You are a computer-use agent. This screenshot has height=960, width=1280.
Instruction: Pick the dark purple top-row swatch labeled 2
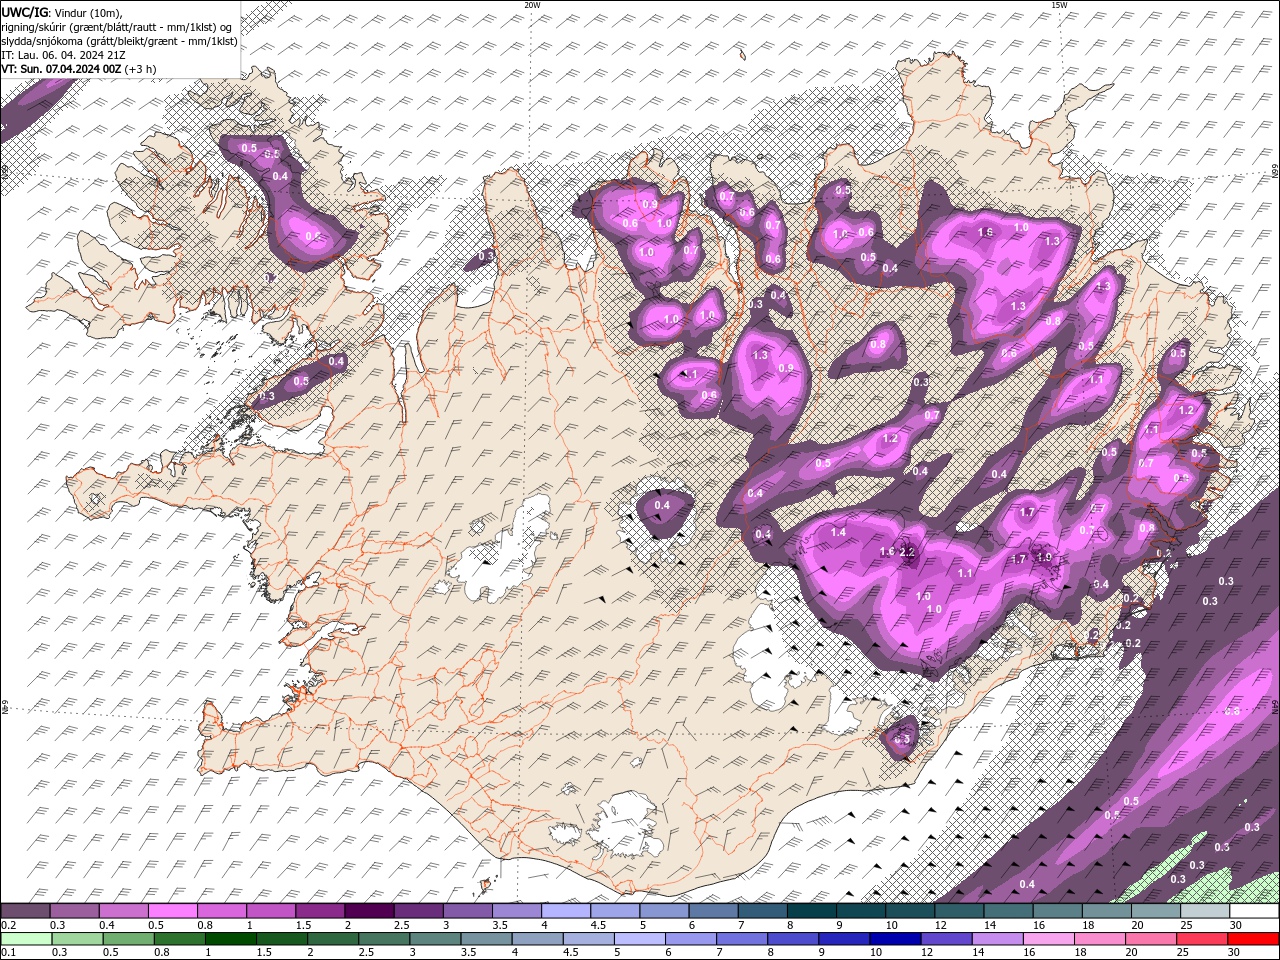368,911
